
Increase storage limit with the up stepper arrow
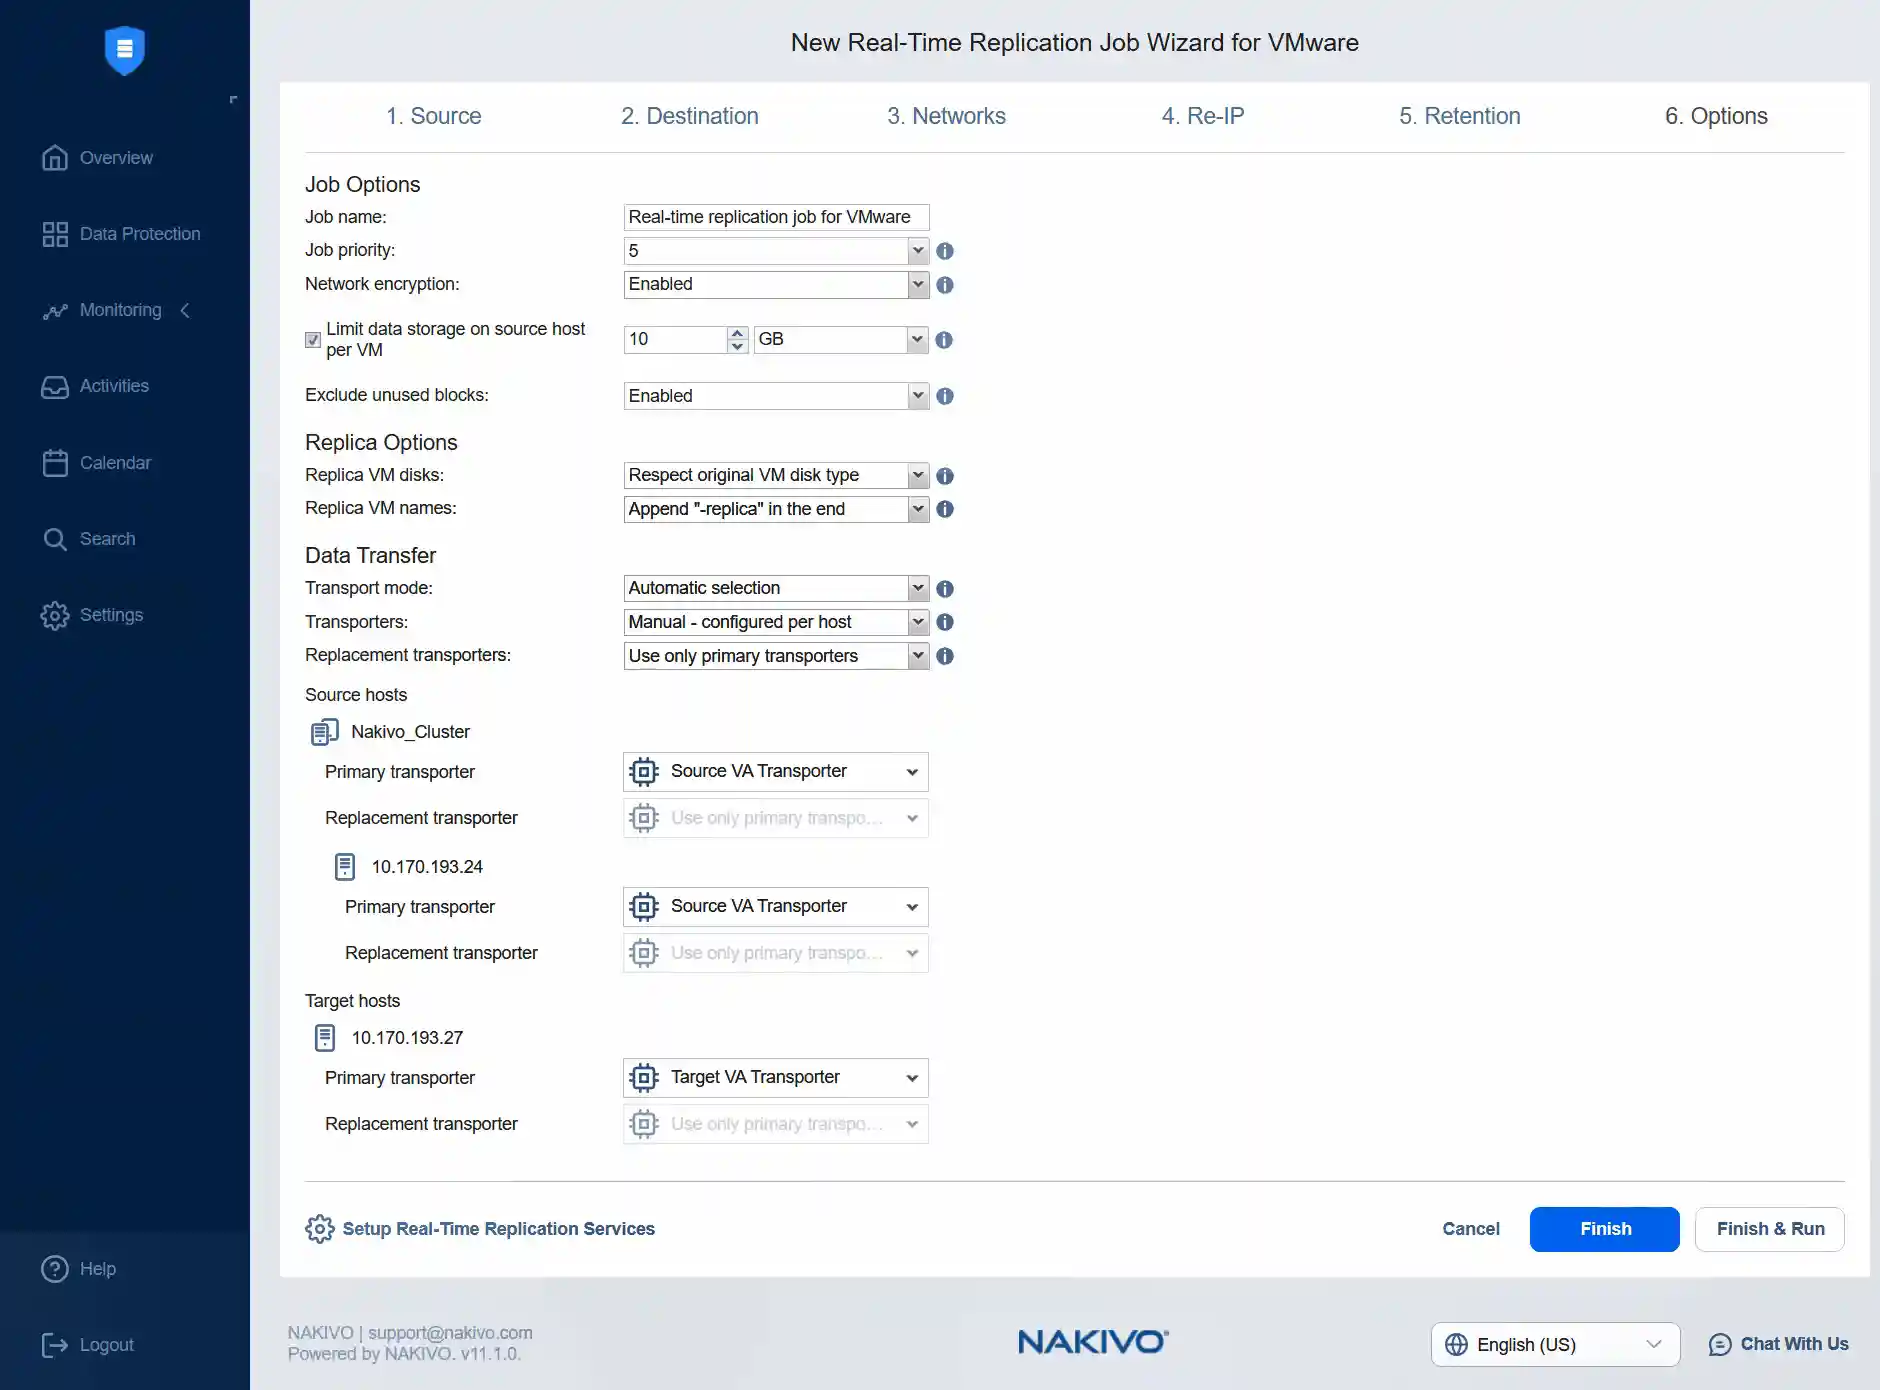(737, 333)
